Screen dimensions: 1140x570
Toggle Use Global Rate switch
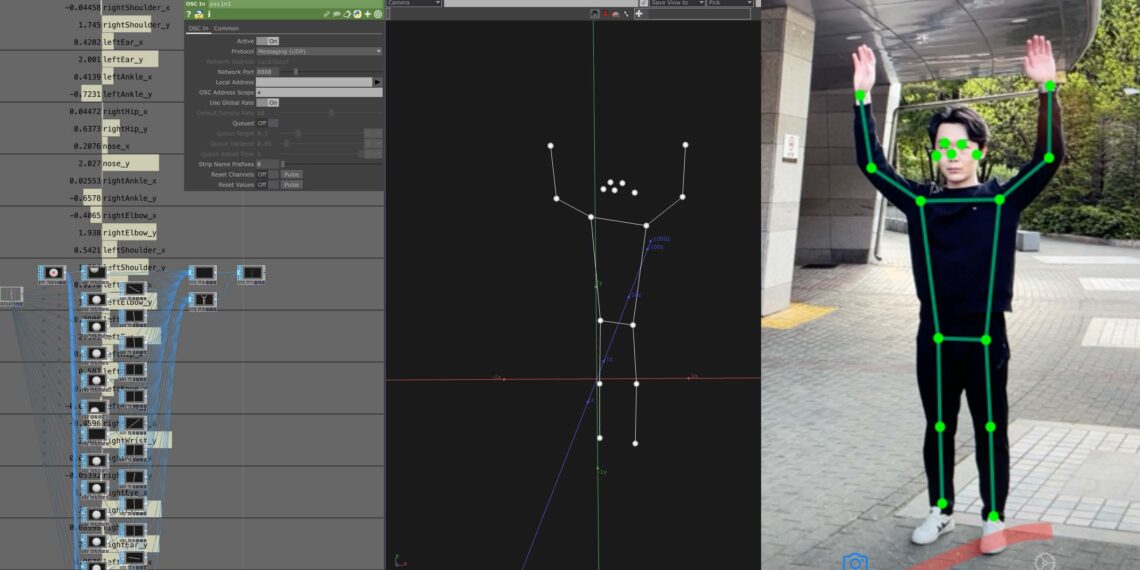point(268,103)
